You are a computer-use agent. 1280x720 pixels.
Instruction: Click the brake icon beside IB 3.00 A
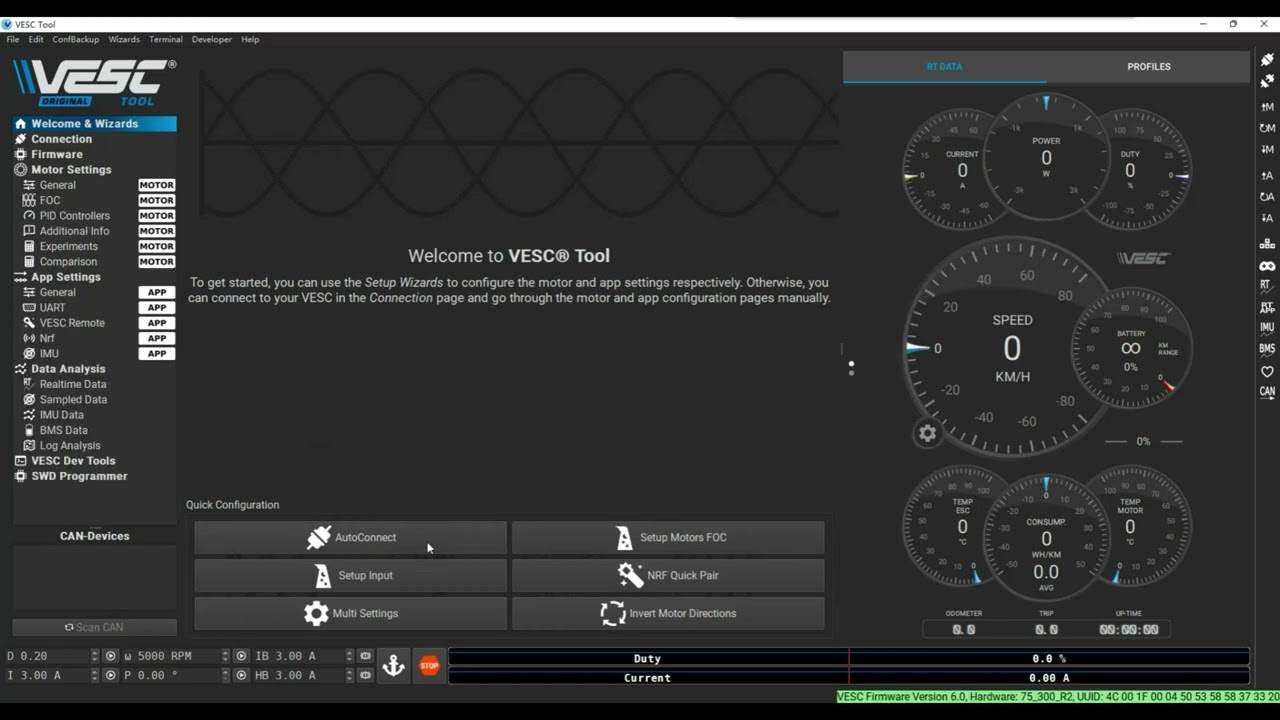(365, 656)
